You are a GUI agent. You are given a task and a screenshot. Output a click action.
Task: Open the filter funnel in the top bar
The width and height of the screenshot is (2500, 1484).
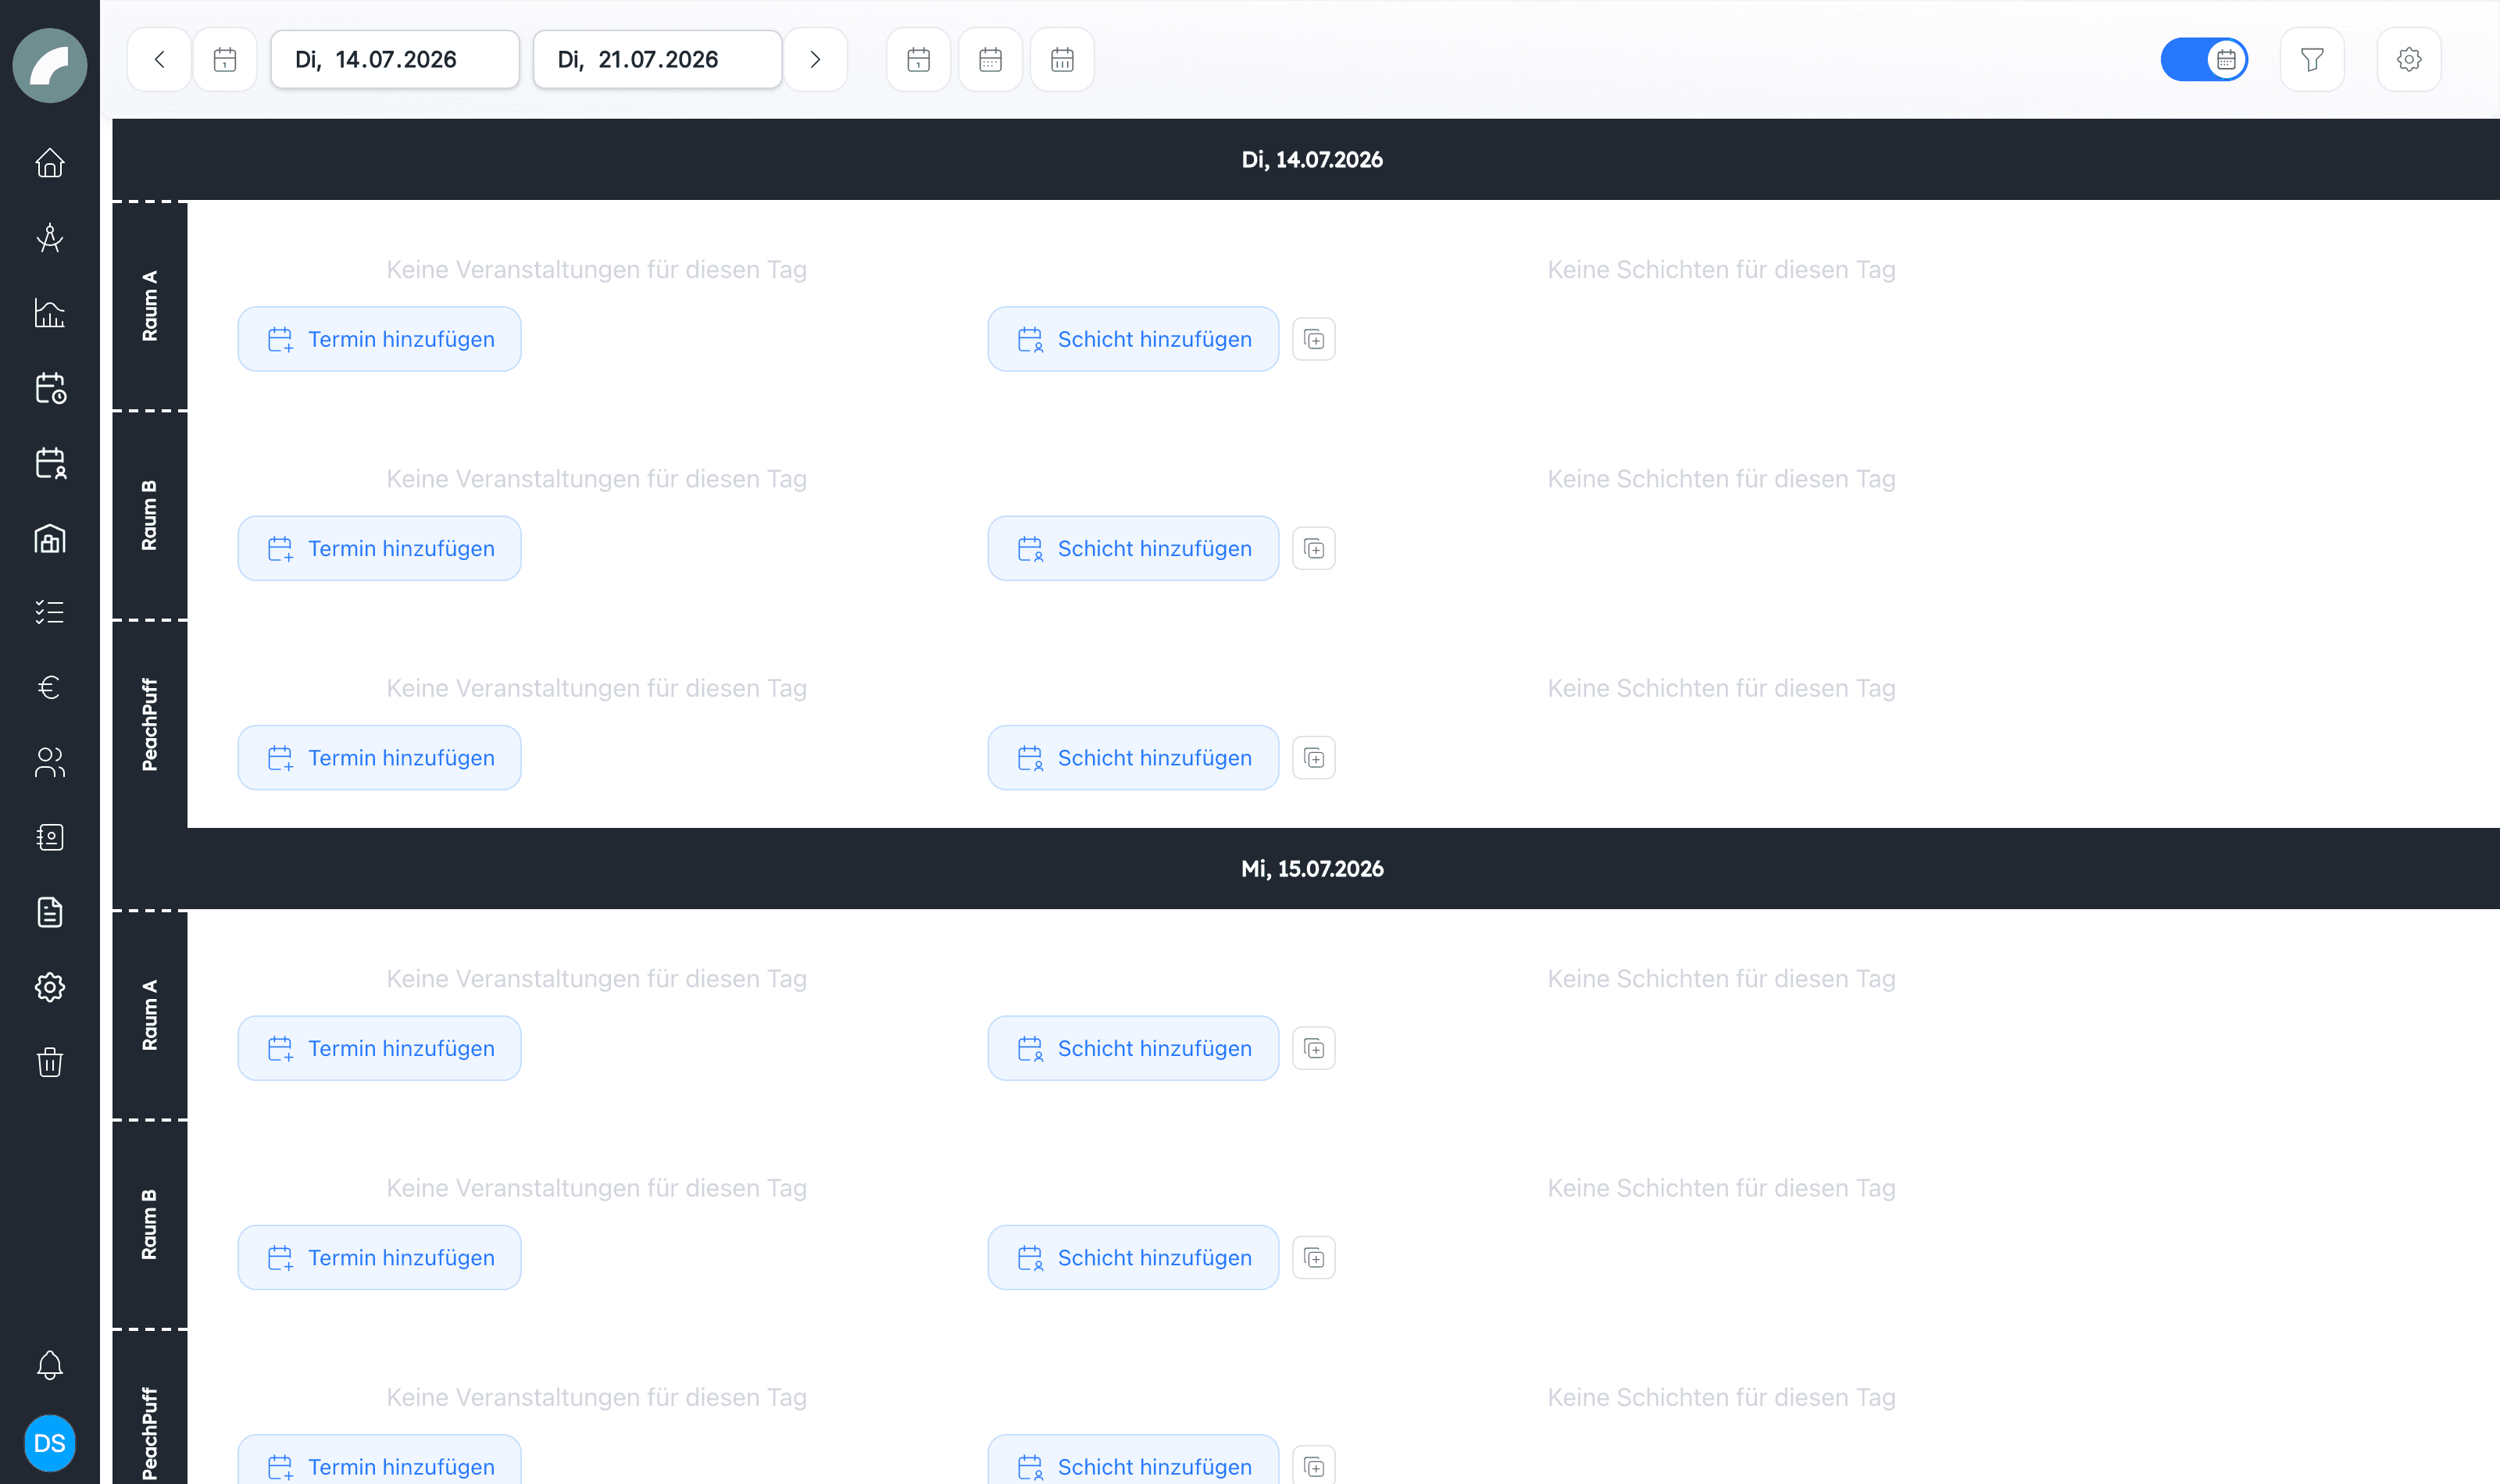2311,60
